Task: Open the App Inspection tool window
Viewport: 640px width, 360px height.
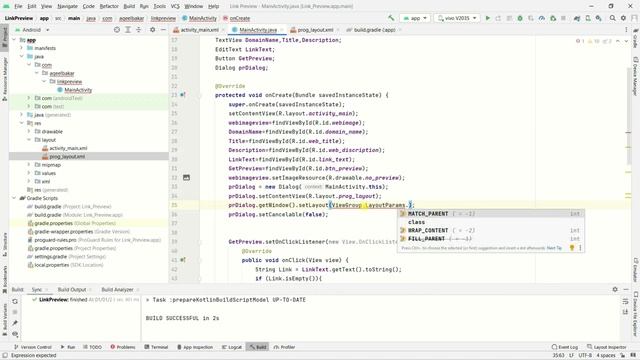Action: pos(195,347)
